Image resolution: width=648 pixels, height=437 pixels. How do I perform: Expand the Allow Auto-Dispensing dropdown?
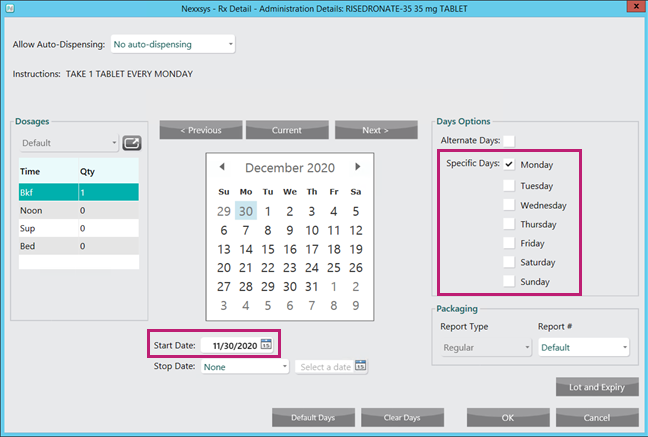172,44
